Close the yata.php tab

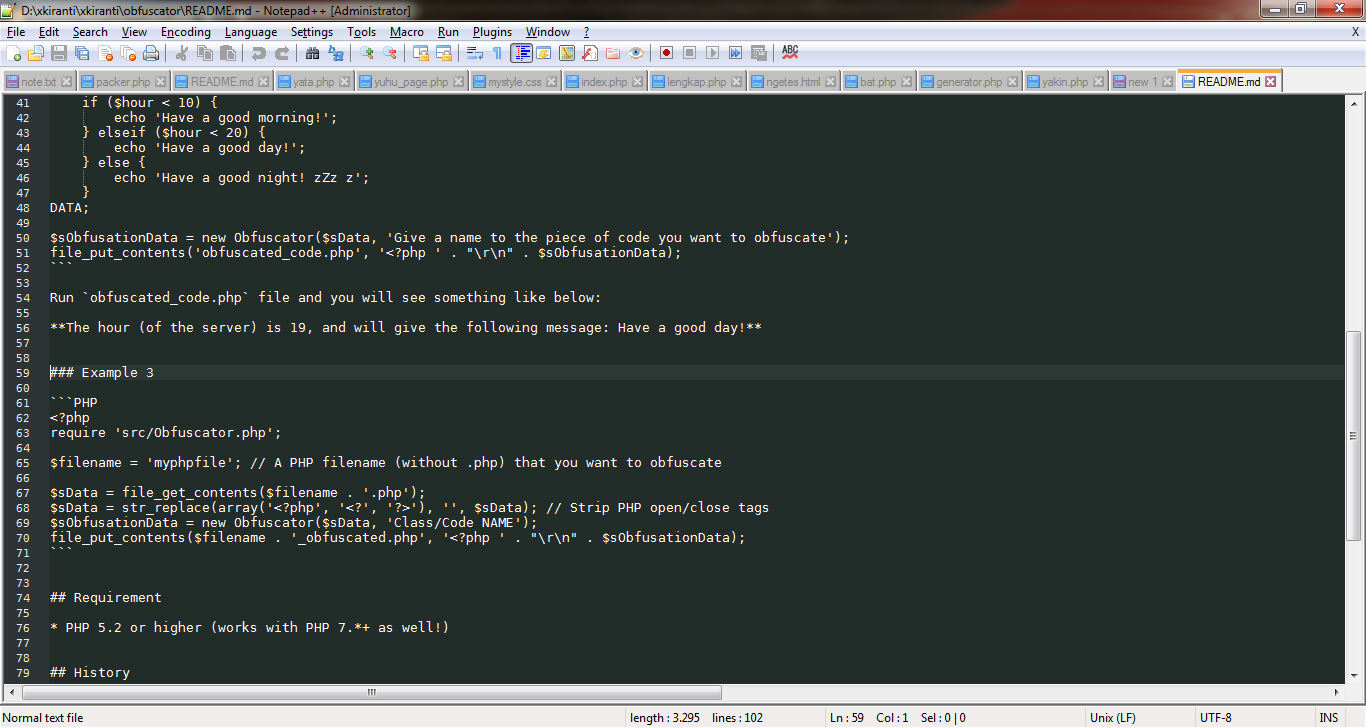(346, 82)
